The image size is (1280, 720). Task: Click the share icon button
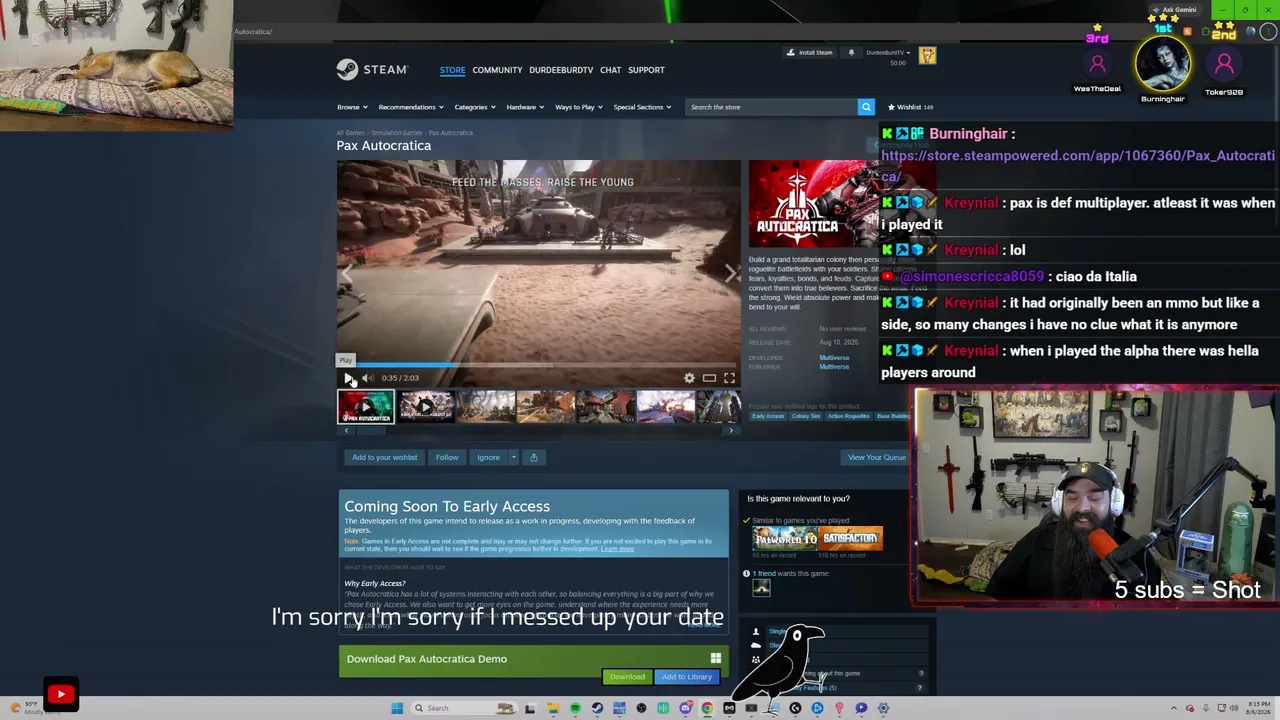[533, 457]
